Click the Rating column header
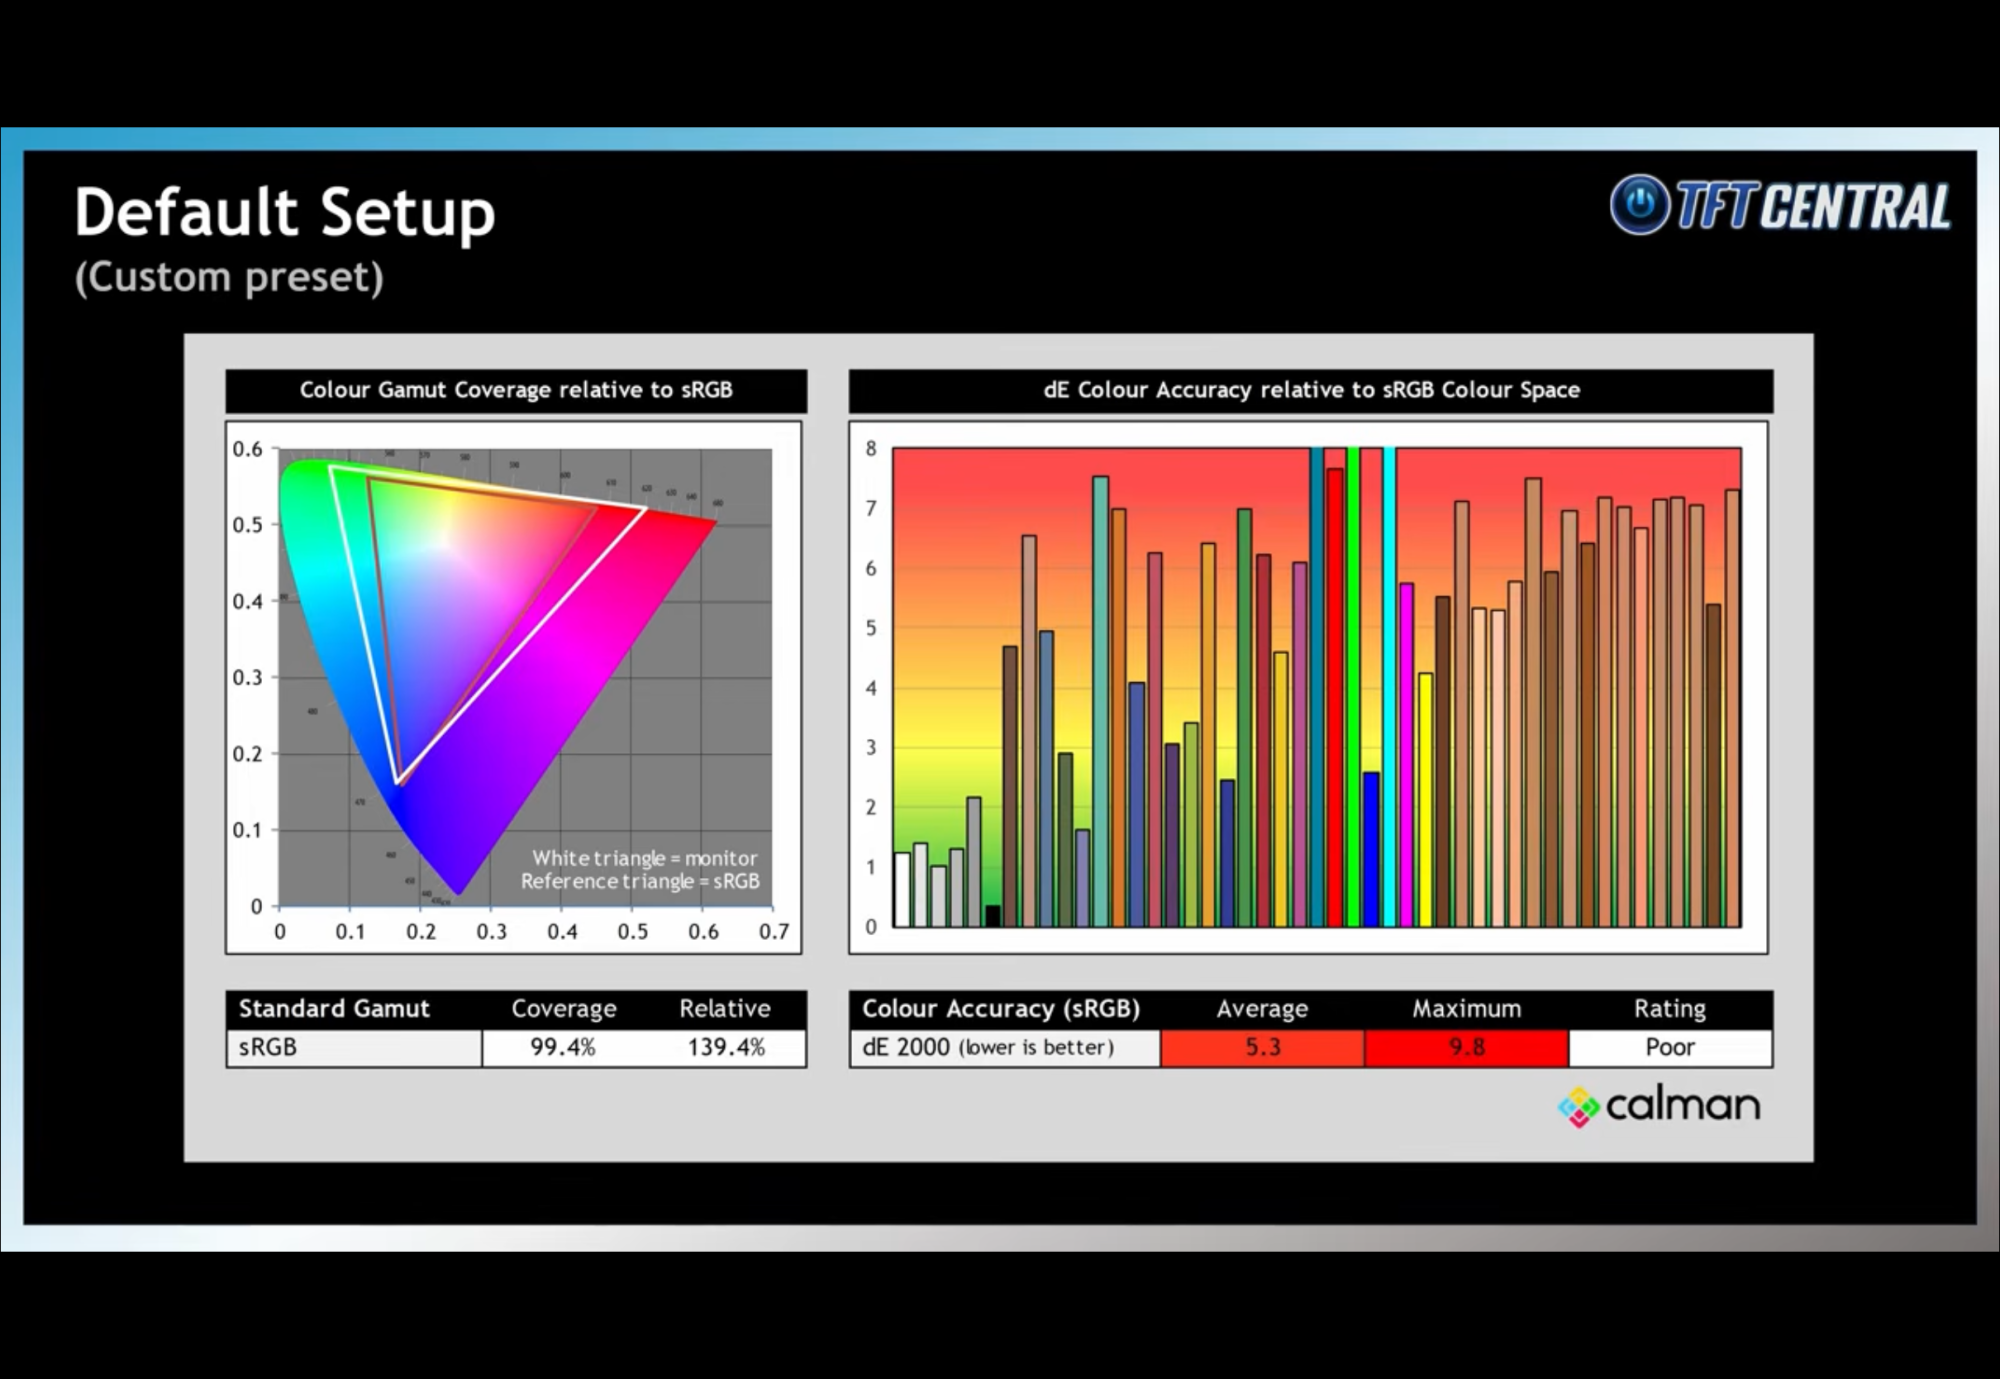Viewport: 2000px width, 1379px height. point(1670,1008)
